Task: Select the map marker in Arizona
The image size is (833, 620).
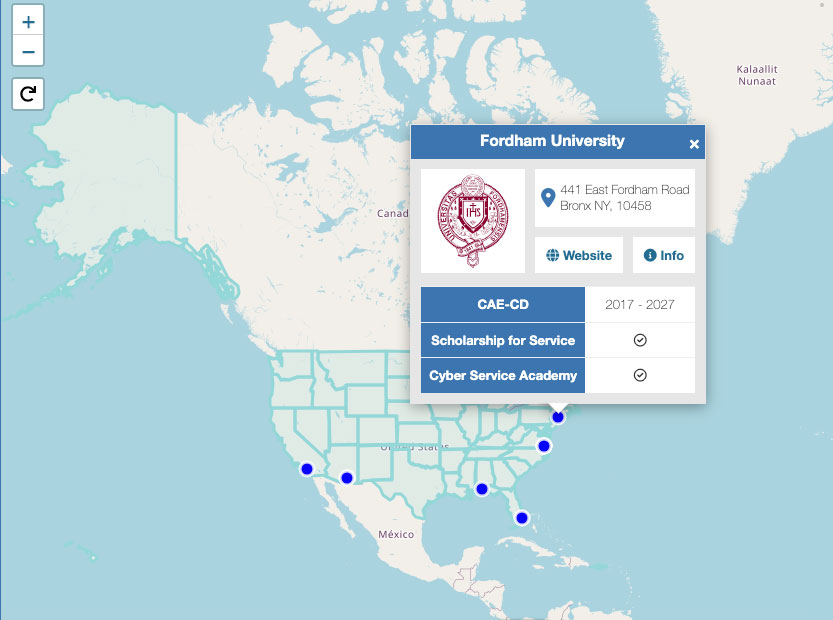Action: [x=347, y=478]
